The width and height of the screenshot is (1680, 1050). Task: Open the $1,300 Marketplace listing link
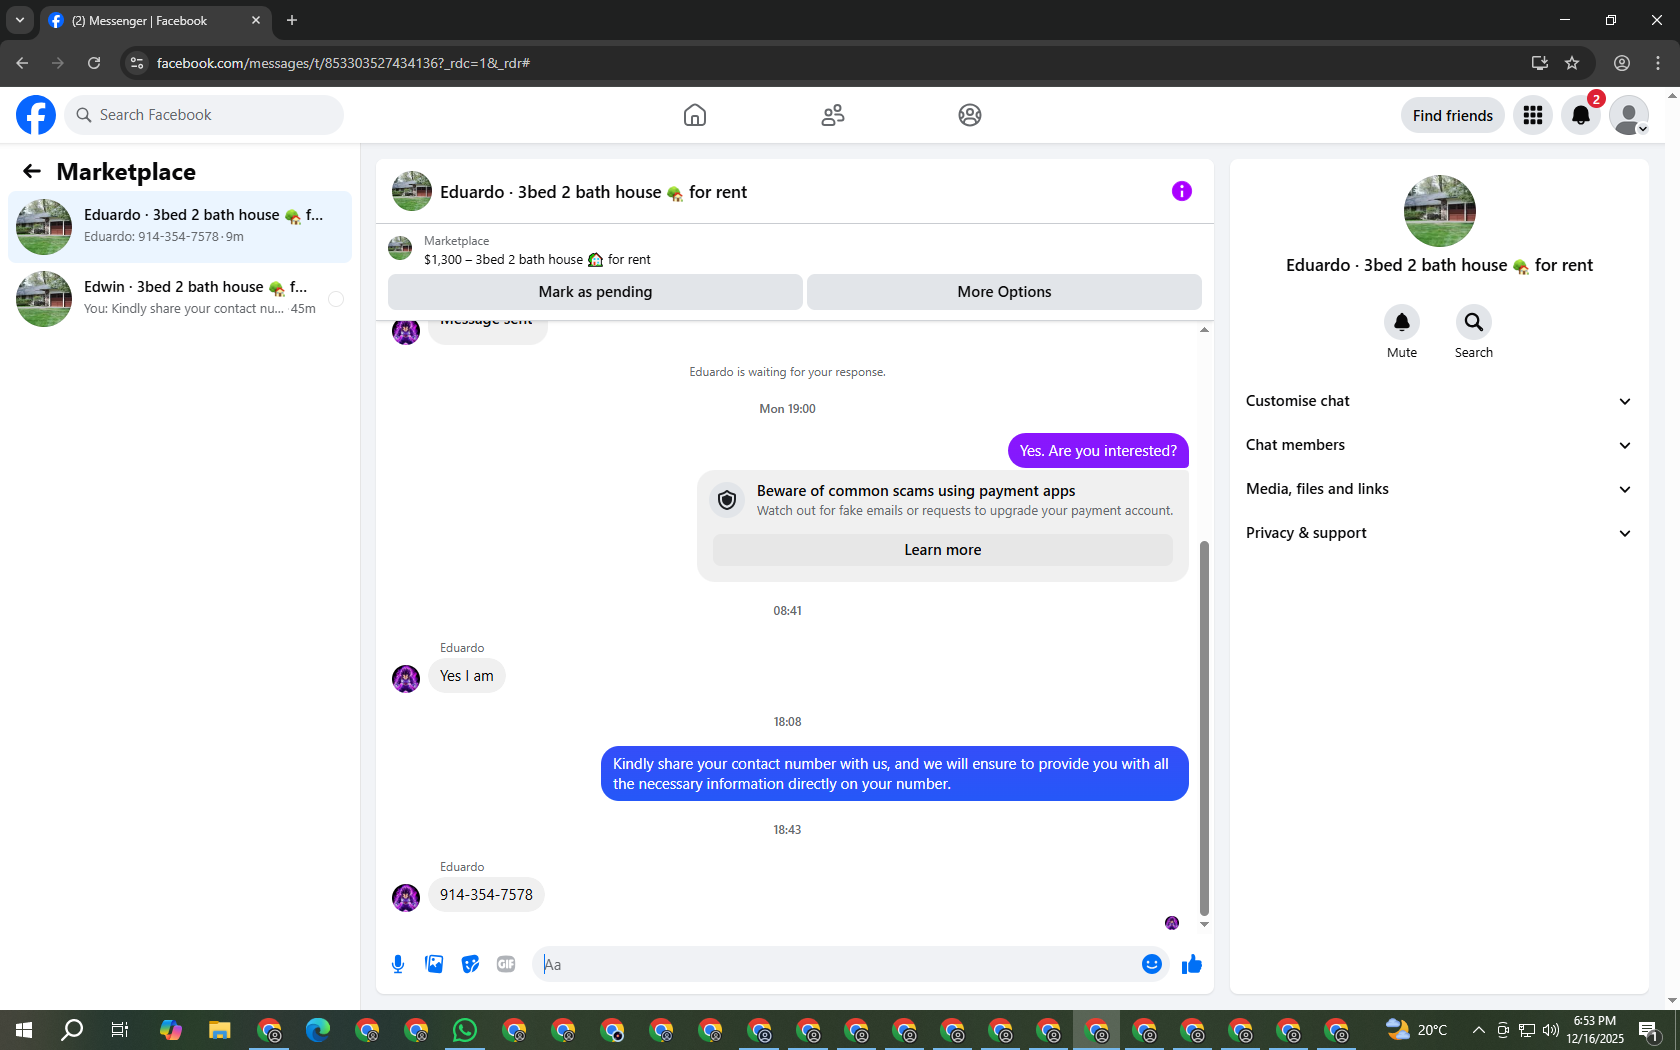click(537, 259)
